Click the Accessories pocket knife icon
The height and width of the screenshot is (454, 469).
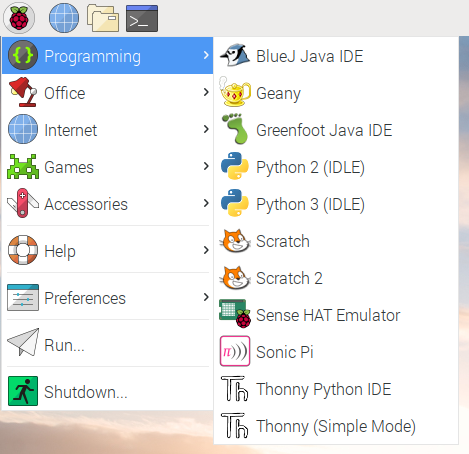23,203
